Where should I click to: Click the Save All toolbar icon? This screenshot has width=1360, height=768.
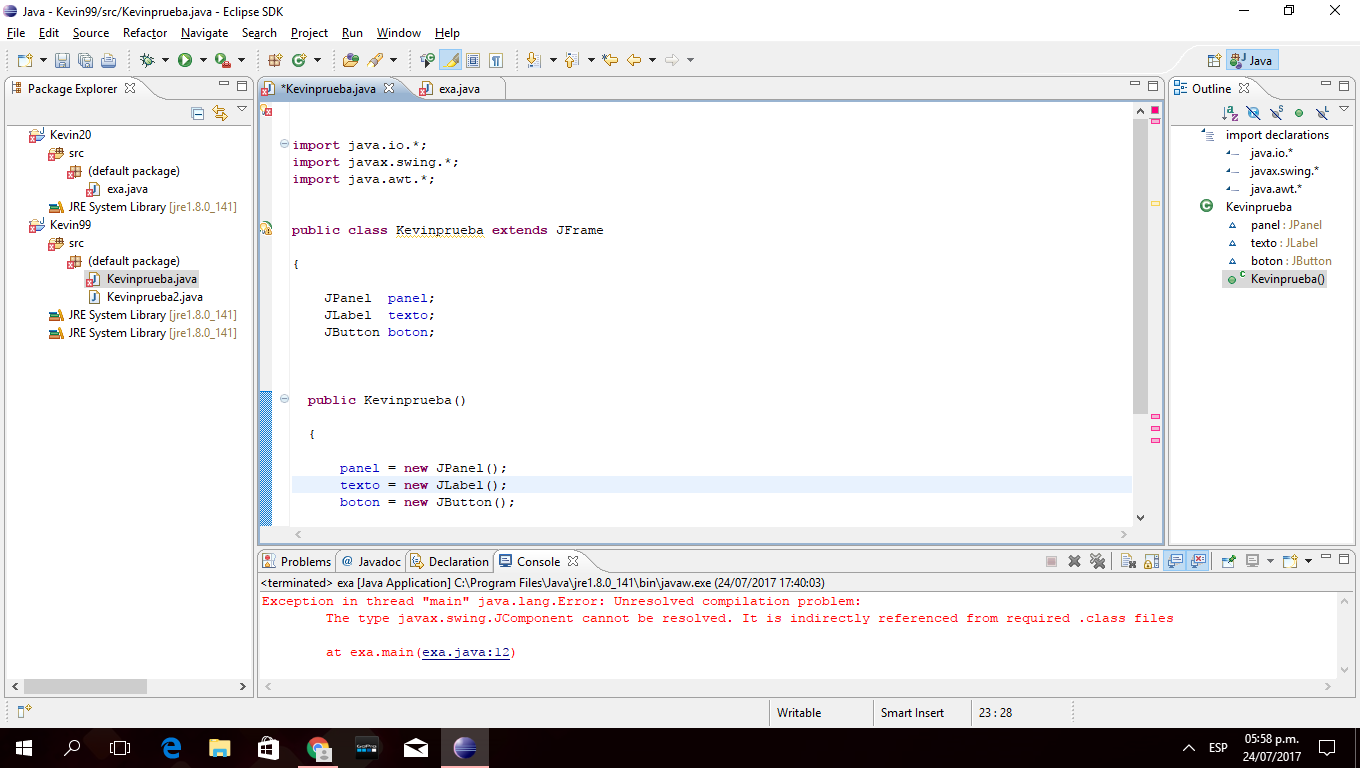click(x=85, y=60)
